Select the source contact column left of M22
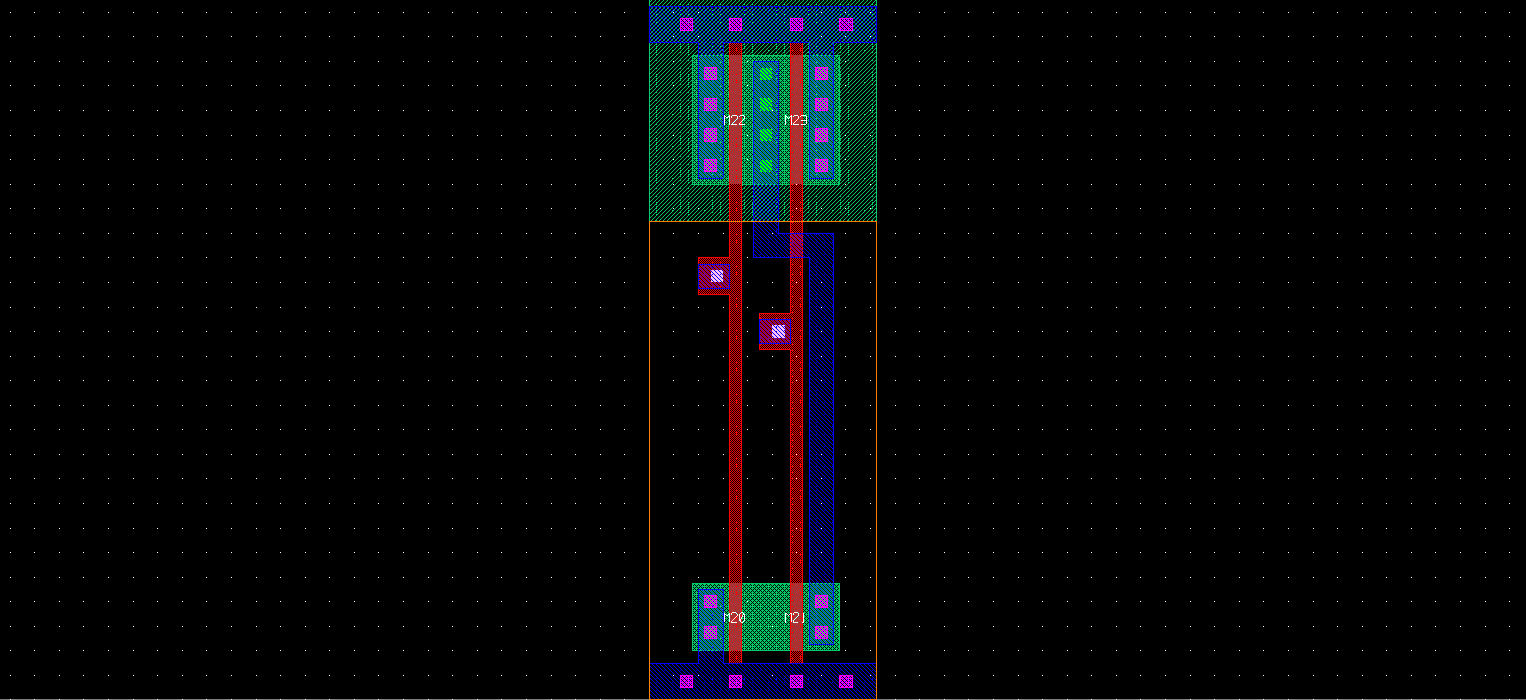This screenshot has width=1526, height=700. [x=710, y=119]
